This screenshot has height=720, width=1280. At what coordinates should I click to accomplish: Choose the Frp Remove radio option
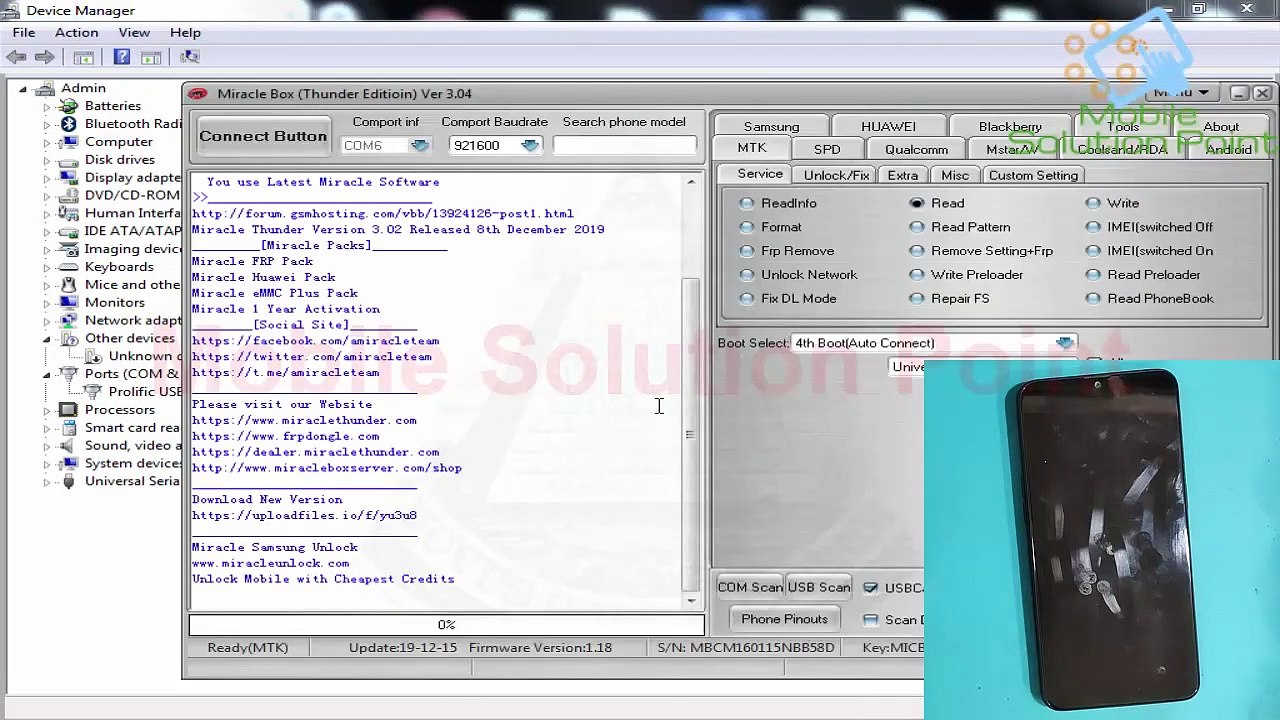pos(747,251)
